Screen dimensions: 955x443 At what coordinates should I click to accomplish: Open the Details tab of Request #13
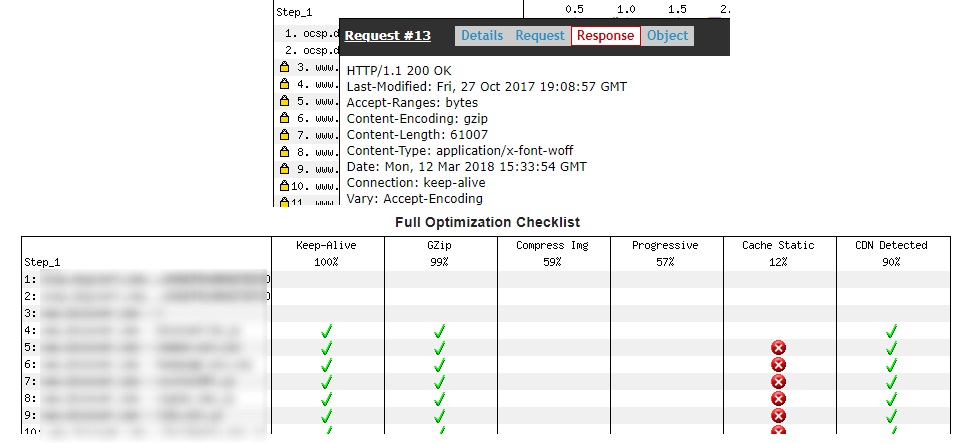click(481, 36)
